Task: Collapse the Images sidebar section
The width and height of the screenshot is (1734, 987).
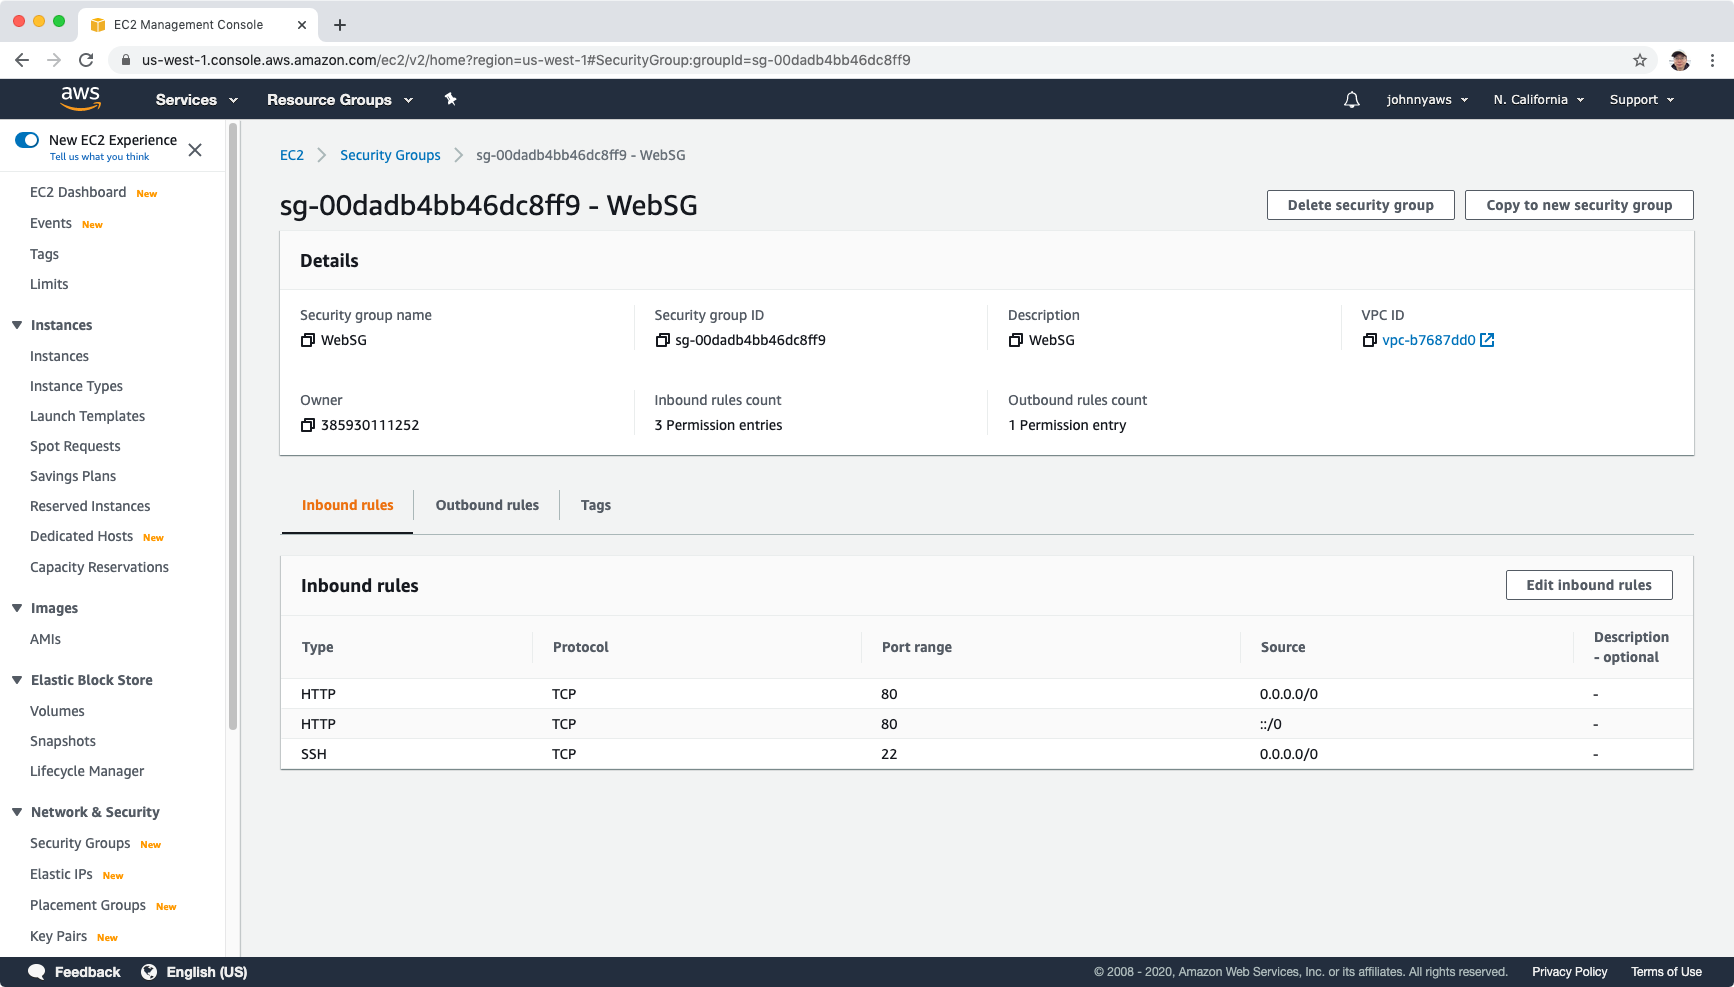Action: tap(17, 608)
